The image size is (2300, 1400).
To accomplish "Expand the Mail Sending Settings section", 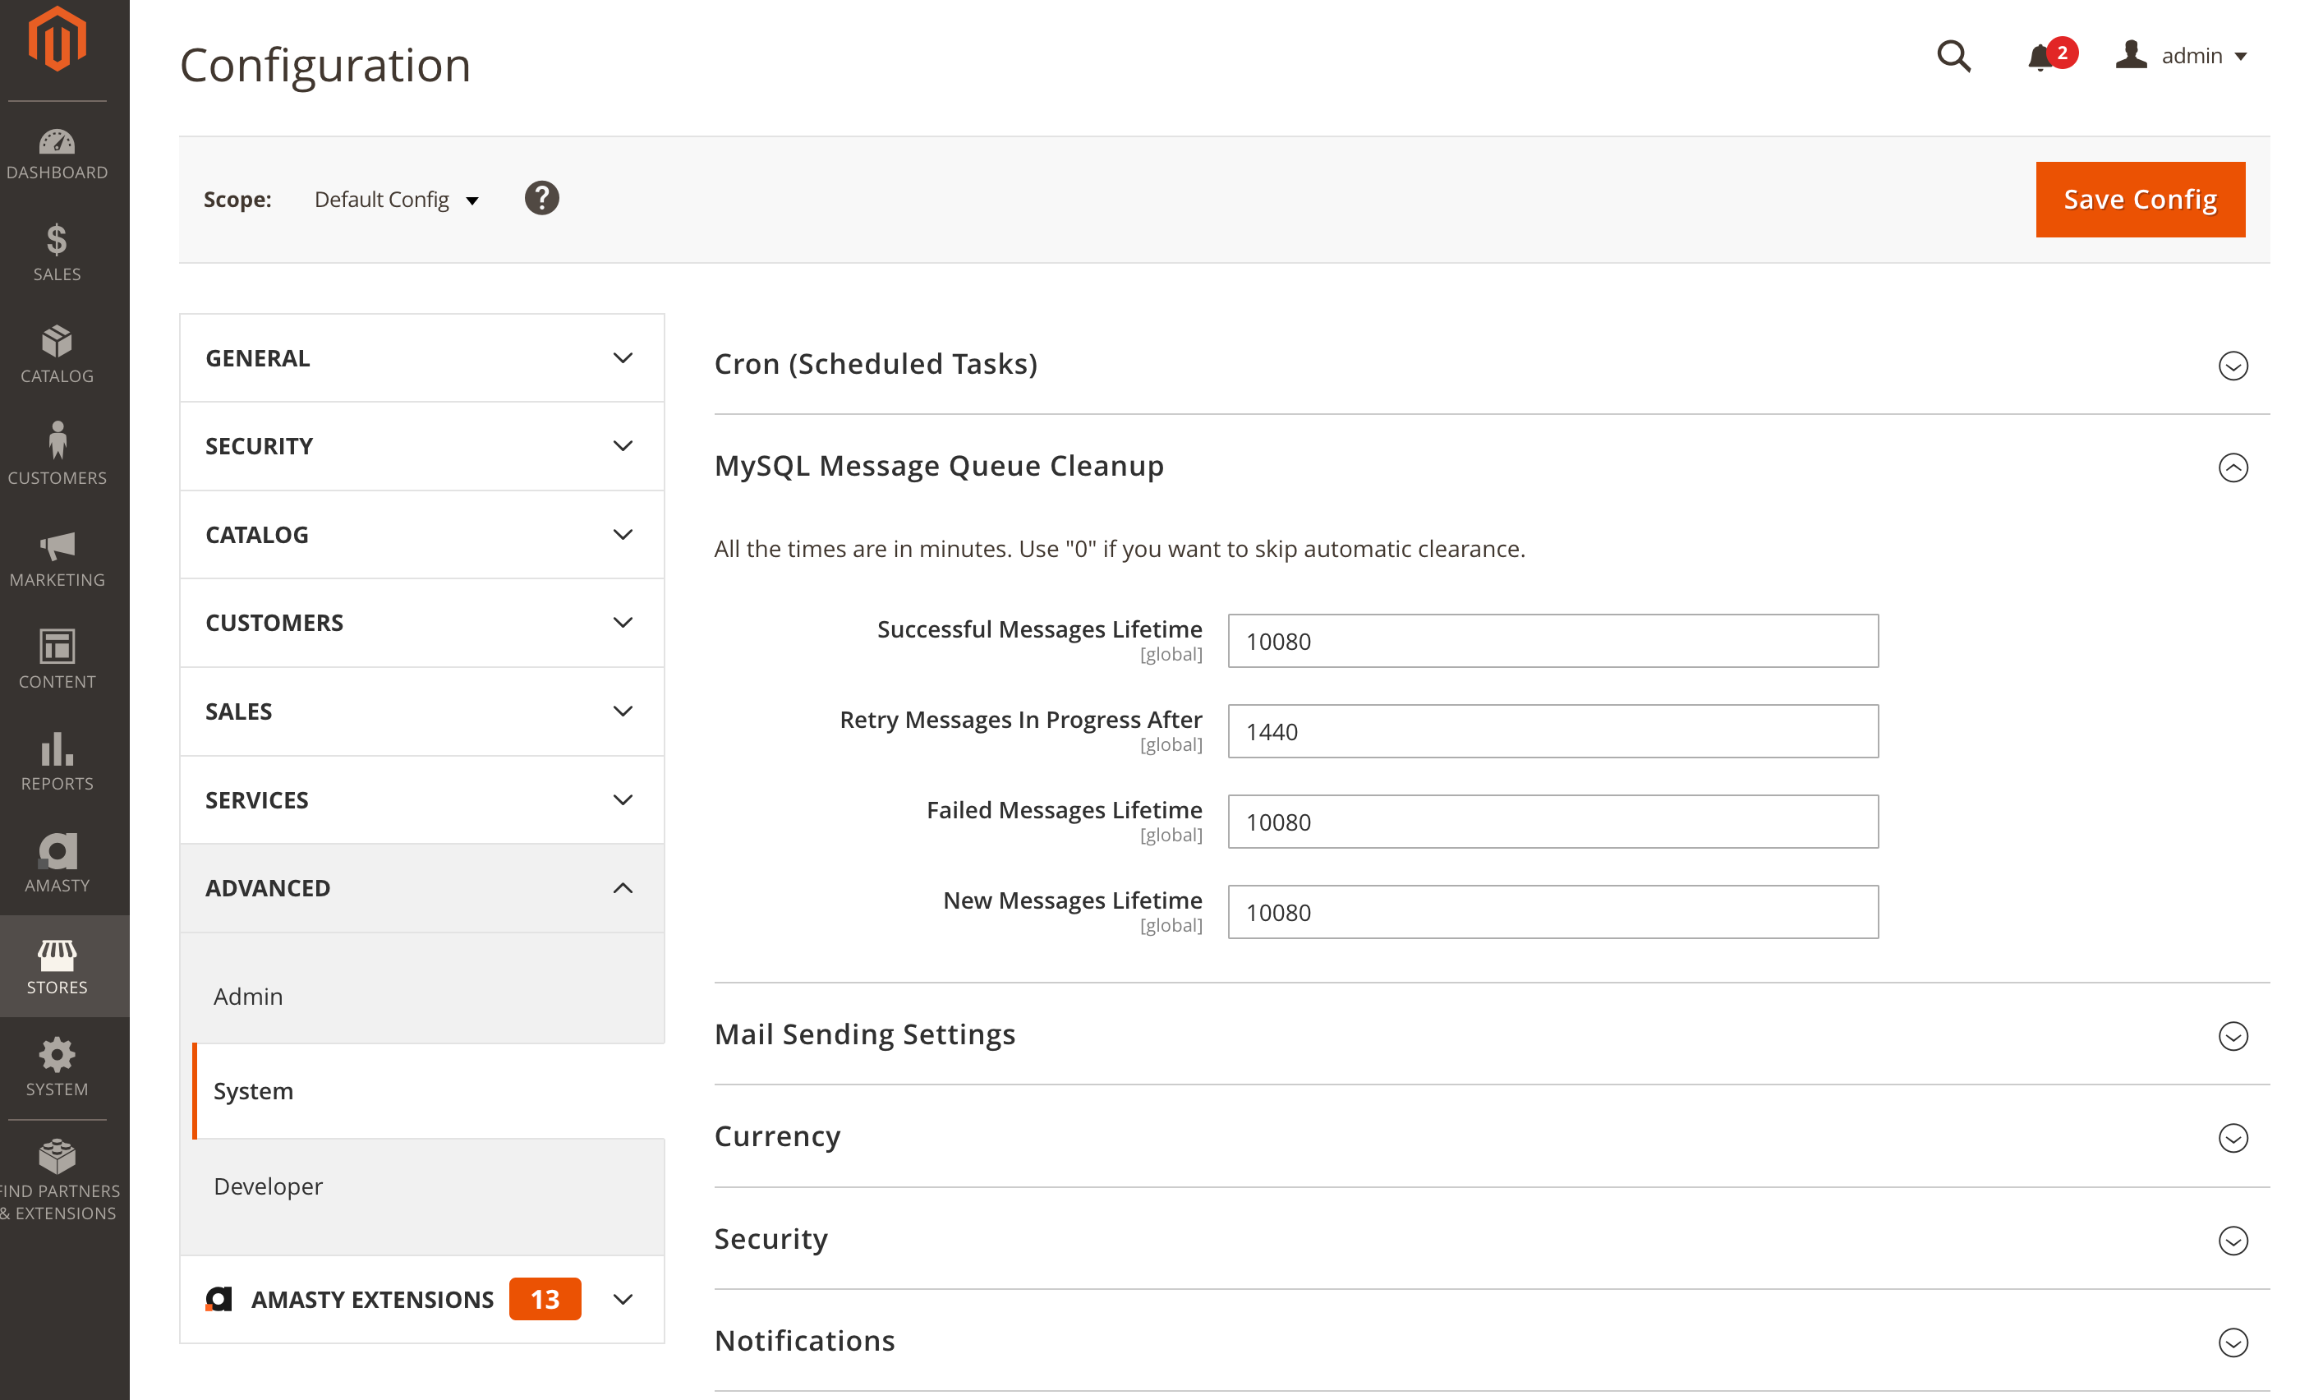I will tap(2233, 1037).
